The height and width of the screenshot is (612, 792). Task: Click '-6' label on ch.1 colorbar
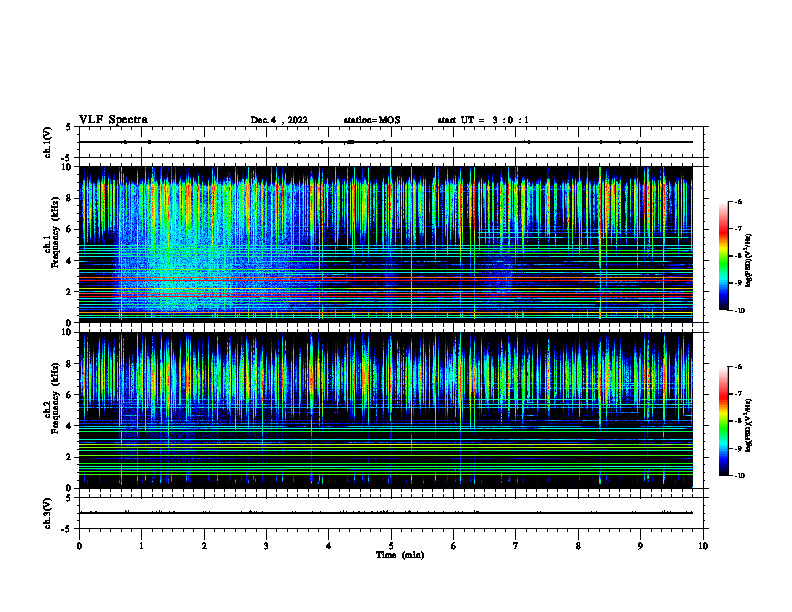[738, 201]
